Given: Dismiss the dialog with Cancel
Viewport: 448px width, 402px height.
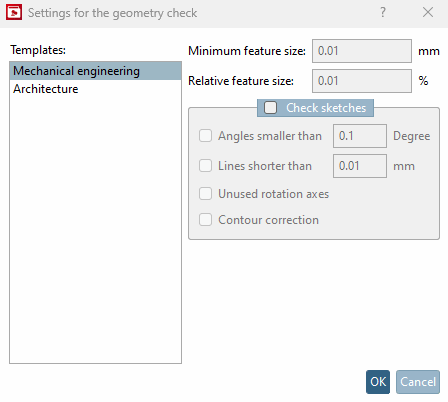Looking at the screenshot, I should click(418, 382).
